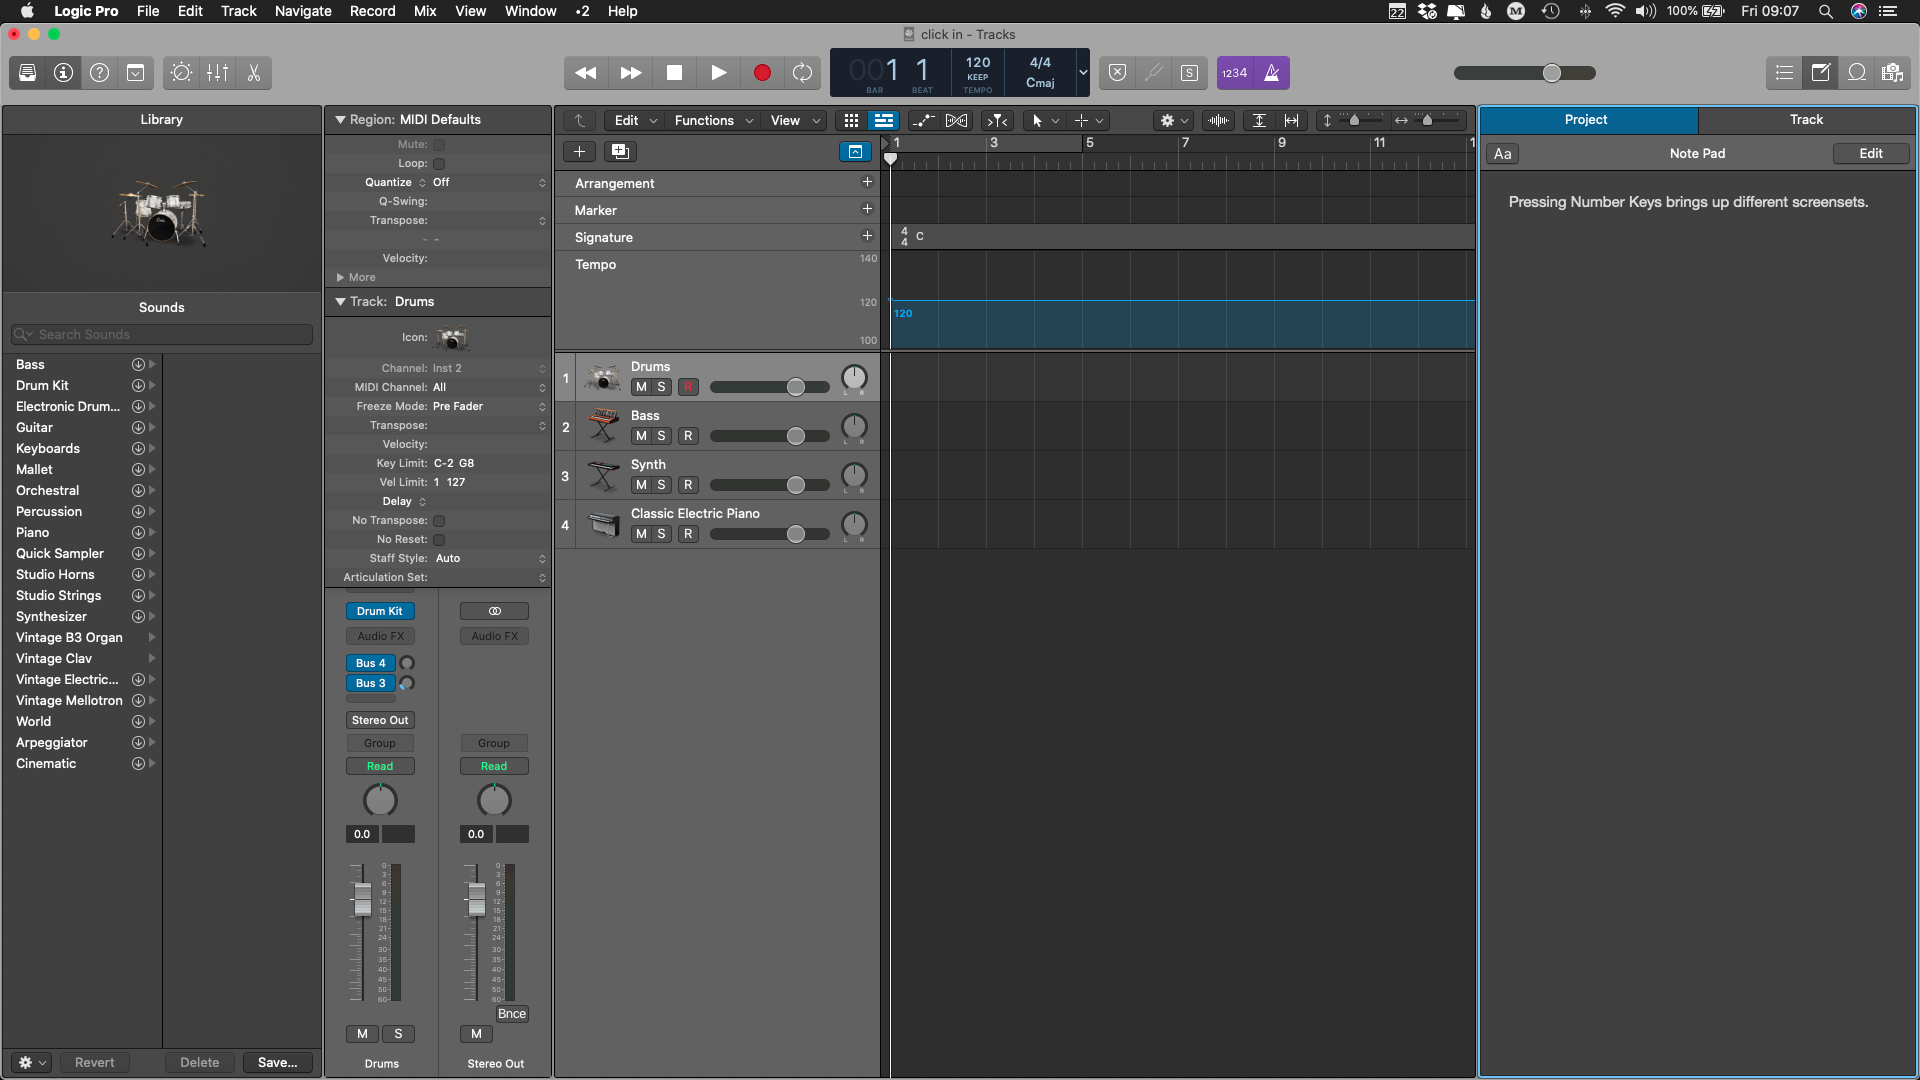Adjust the master volume slider
The height and width of the screenshot is (1080, 1920).
1552,73
